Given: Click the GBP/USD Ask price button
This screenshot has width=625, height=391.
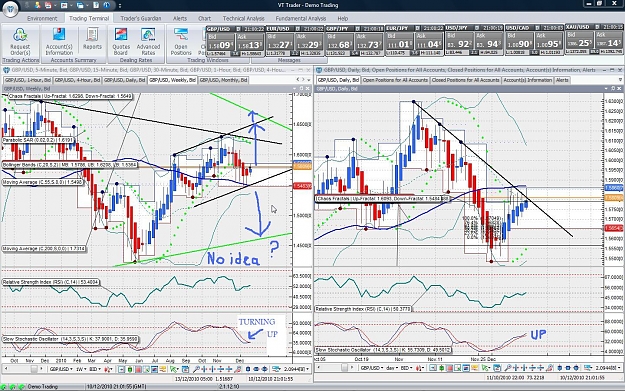Looking at the screenshot, I should pyautogui.click(x=249, y=42).
